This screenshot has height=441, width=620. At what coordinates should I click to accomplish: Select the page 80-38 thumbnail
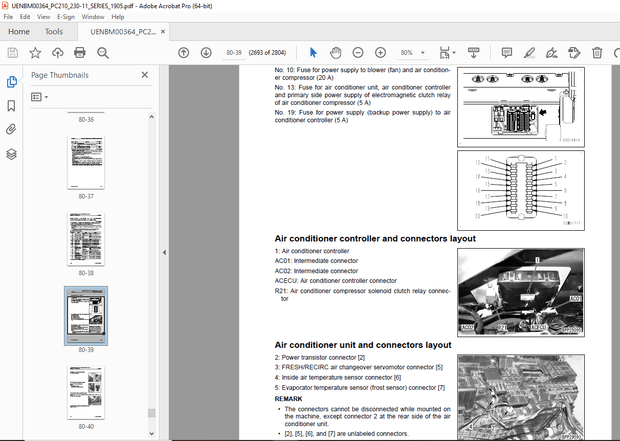[x=86, y=239]
